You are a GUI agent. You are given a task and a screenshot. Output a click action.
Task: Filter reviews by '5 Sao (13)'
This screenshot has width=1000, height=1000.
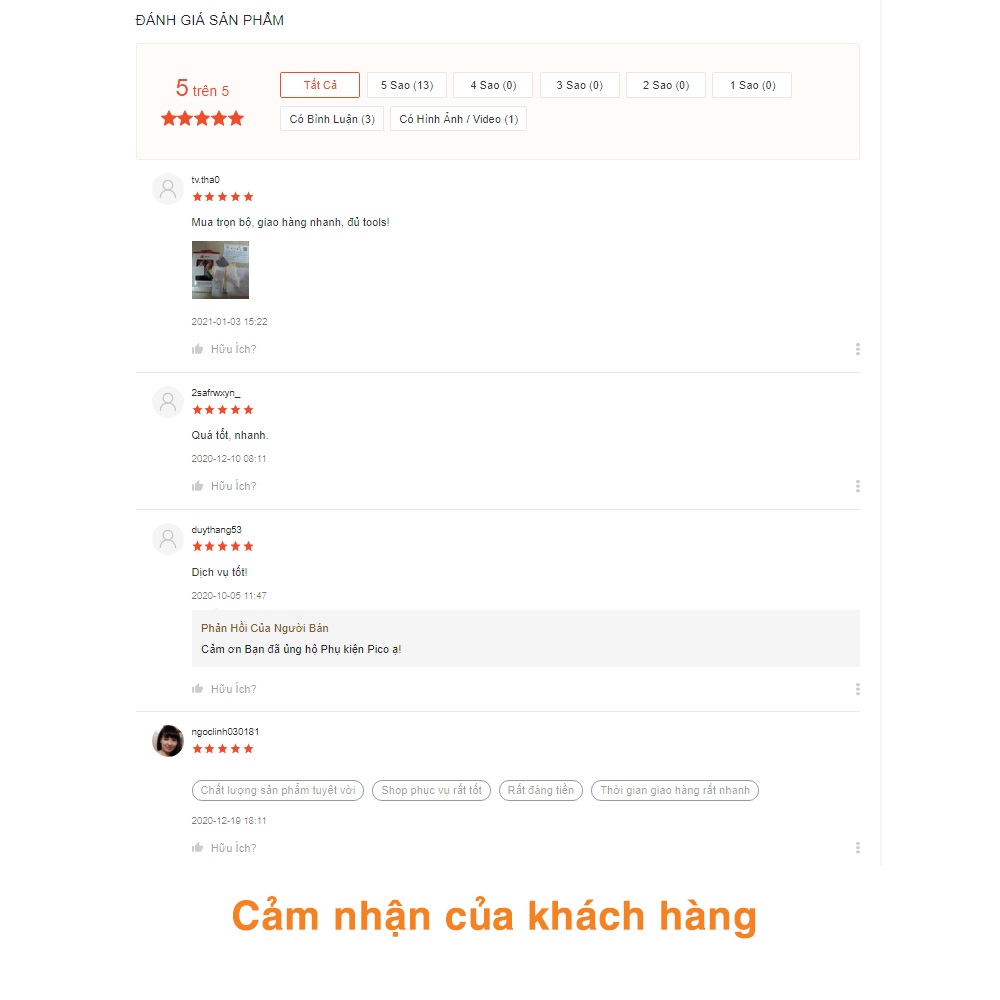tap(406, 85)
